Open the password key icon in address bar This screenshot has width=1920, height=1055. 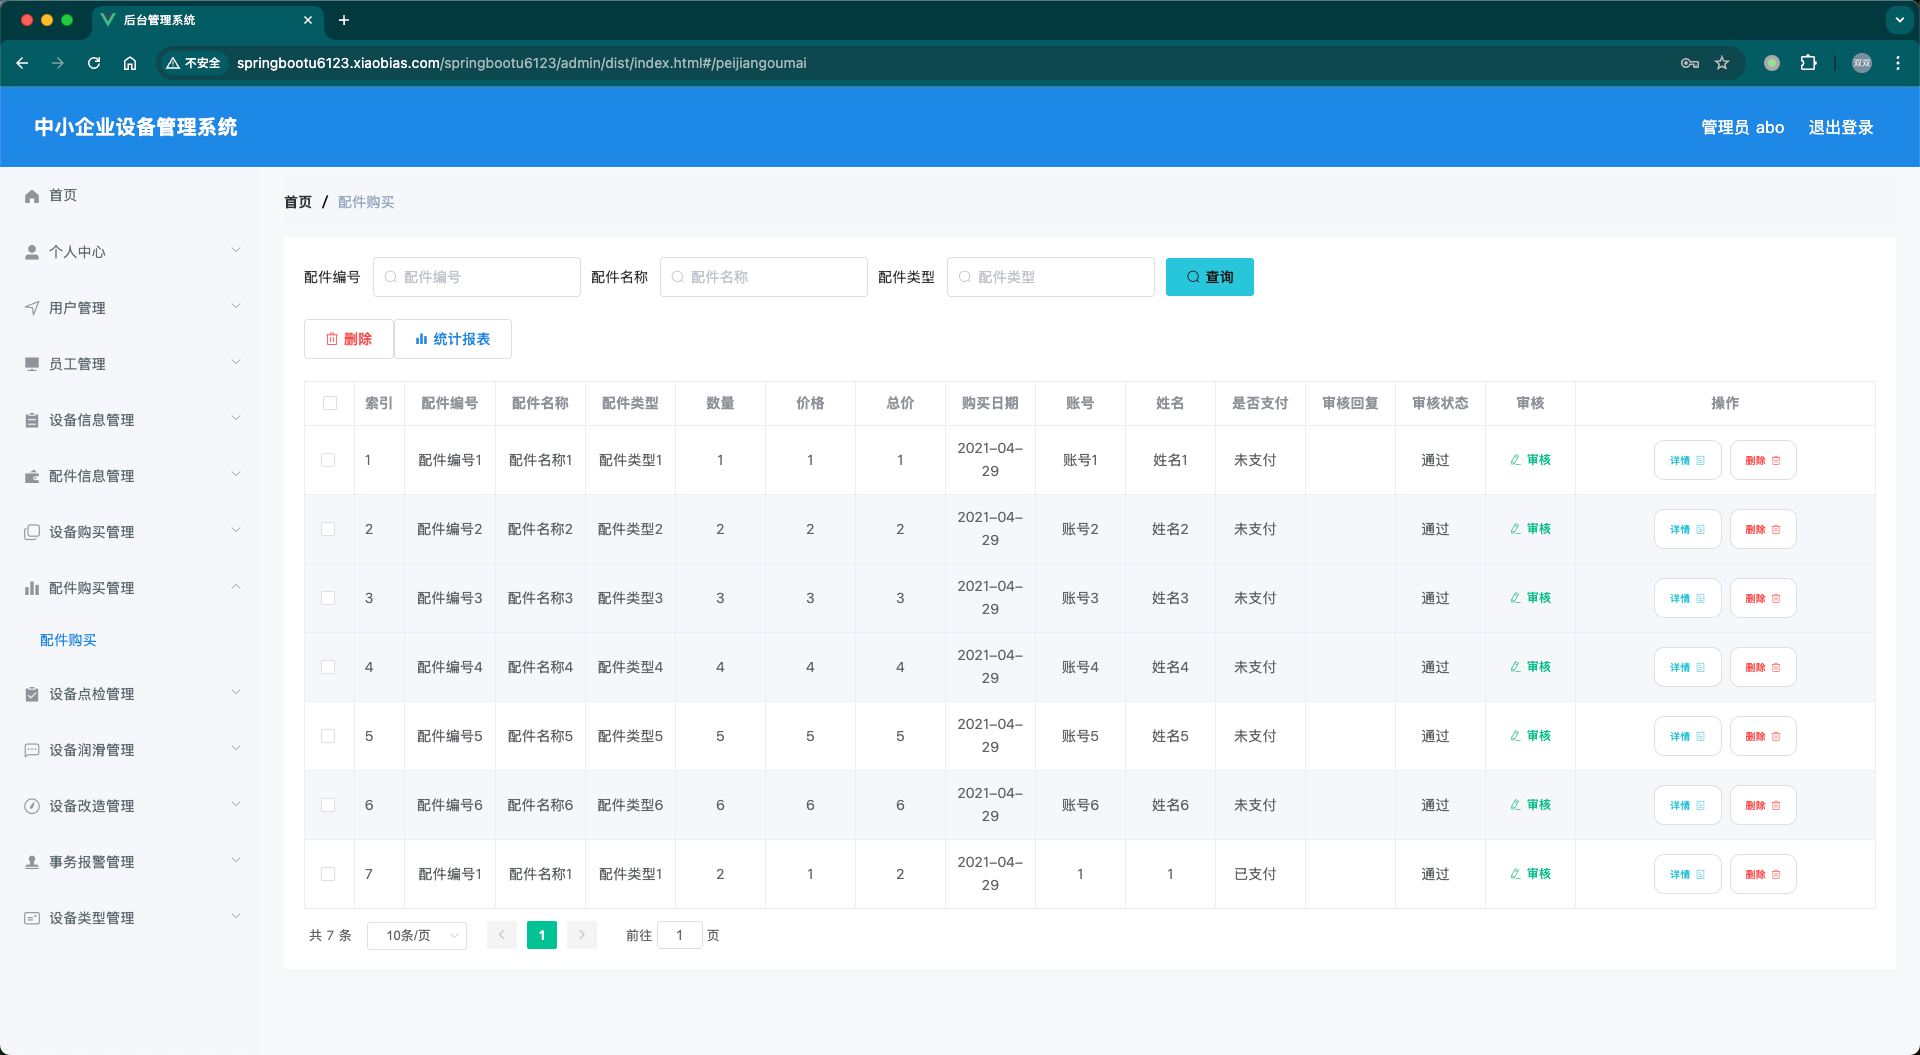pyautogui.click(x=1690, y=63)
